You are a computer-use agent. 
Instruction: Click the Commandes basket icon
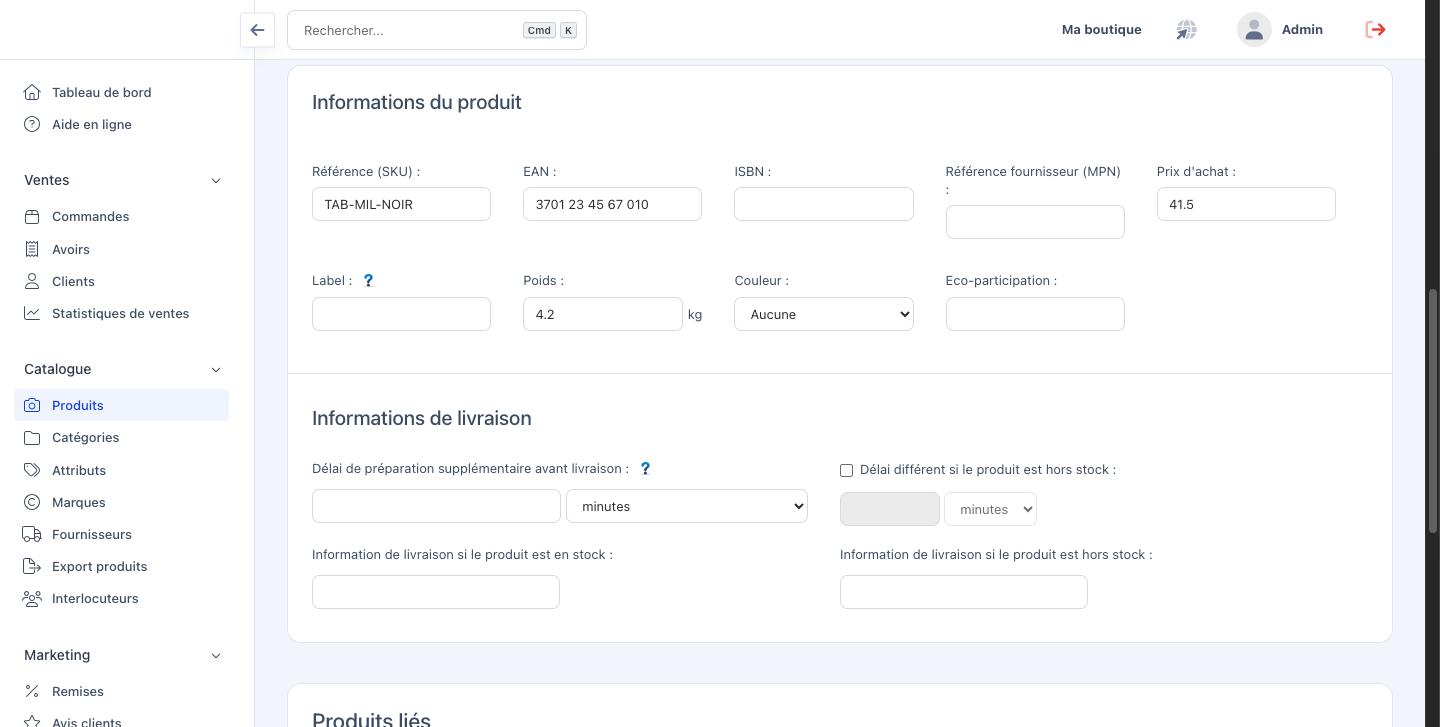pyautogui.click(x=32, y=216)
